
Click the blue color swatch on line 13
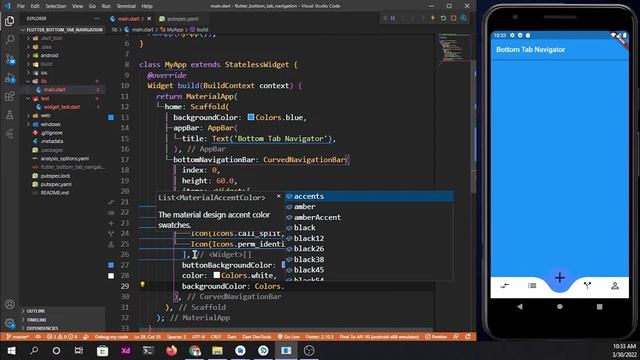[251, 117]
